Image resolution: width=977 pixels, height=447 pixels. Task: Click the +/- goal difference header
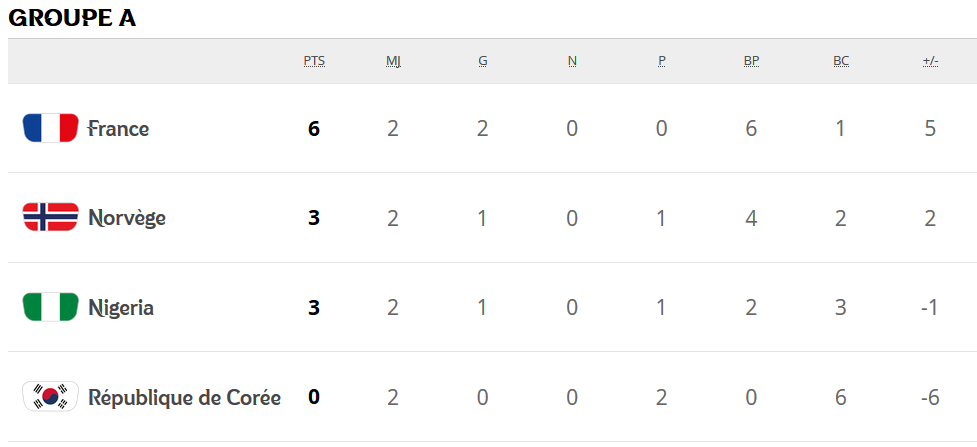coord(930,61)
